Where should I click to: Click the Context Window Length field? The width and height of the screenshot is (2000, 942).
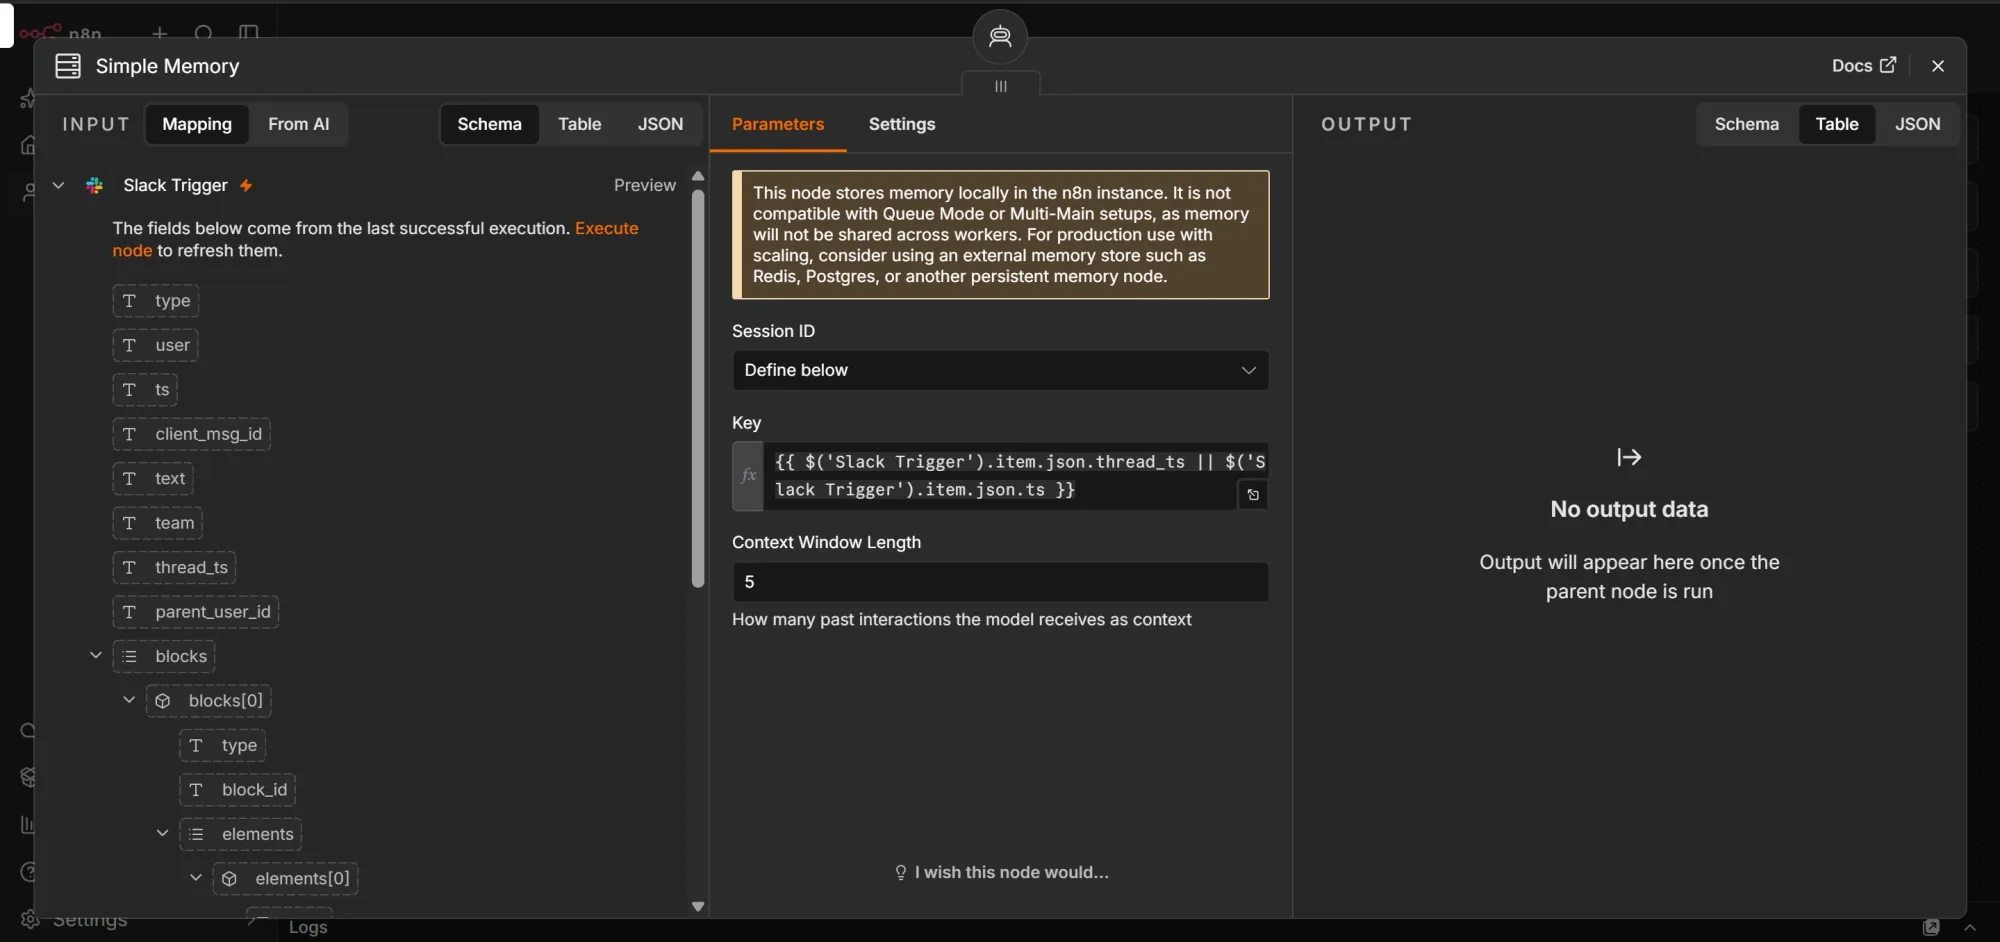click(1000, 582)
